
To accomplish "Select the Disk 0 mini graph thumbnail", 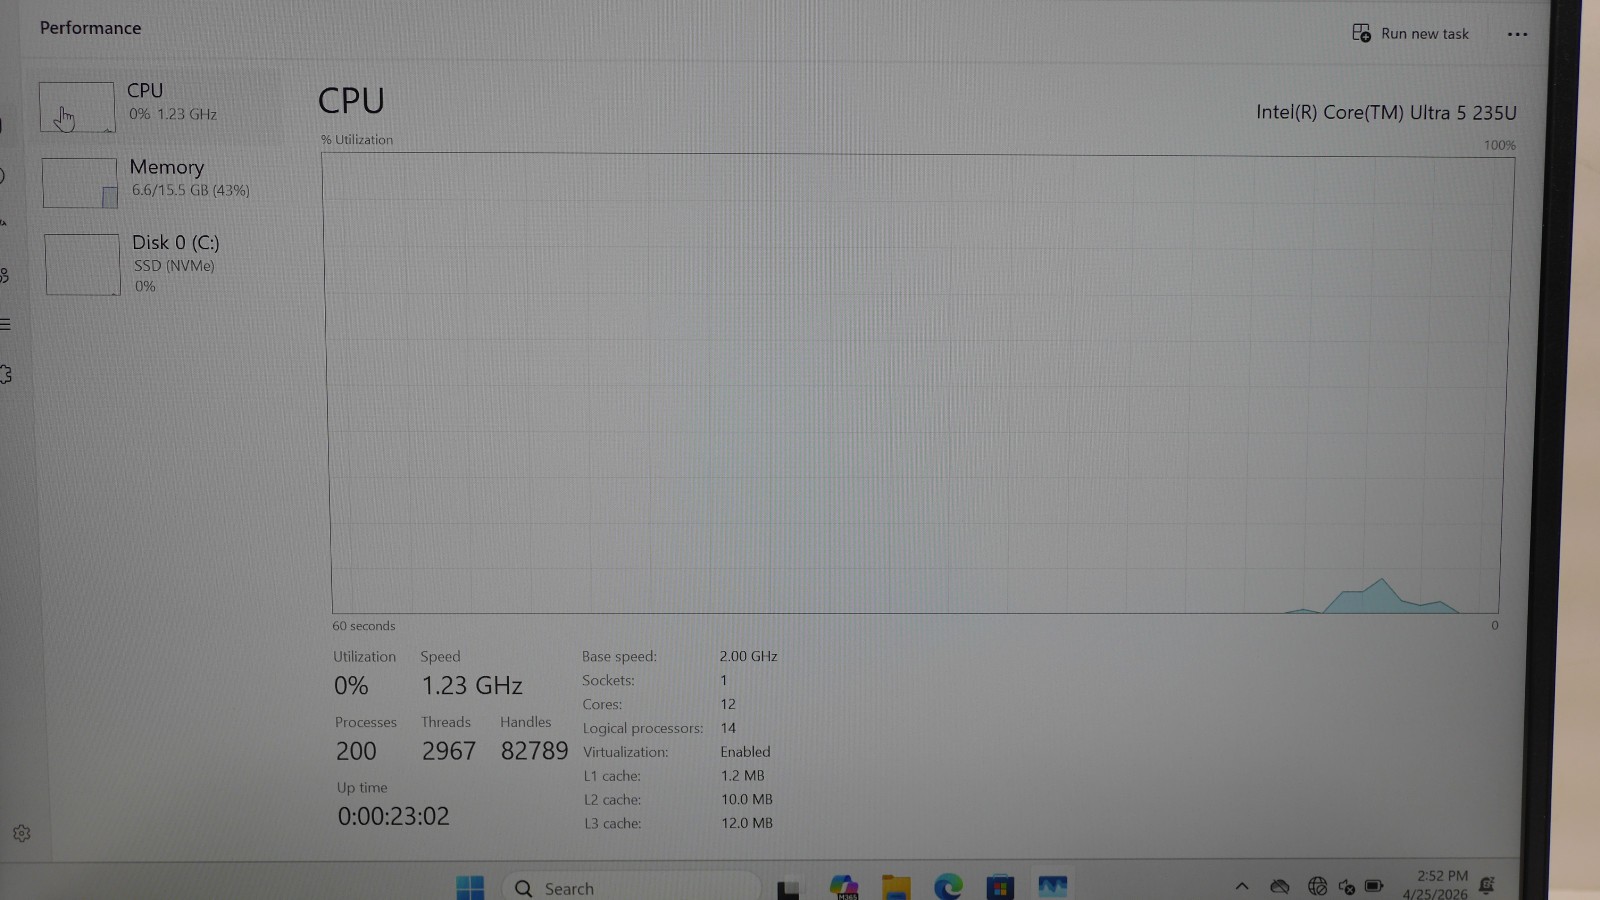I will pyautogui.click(x=82, y=264).
